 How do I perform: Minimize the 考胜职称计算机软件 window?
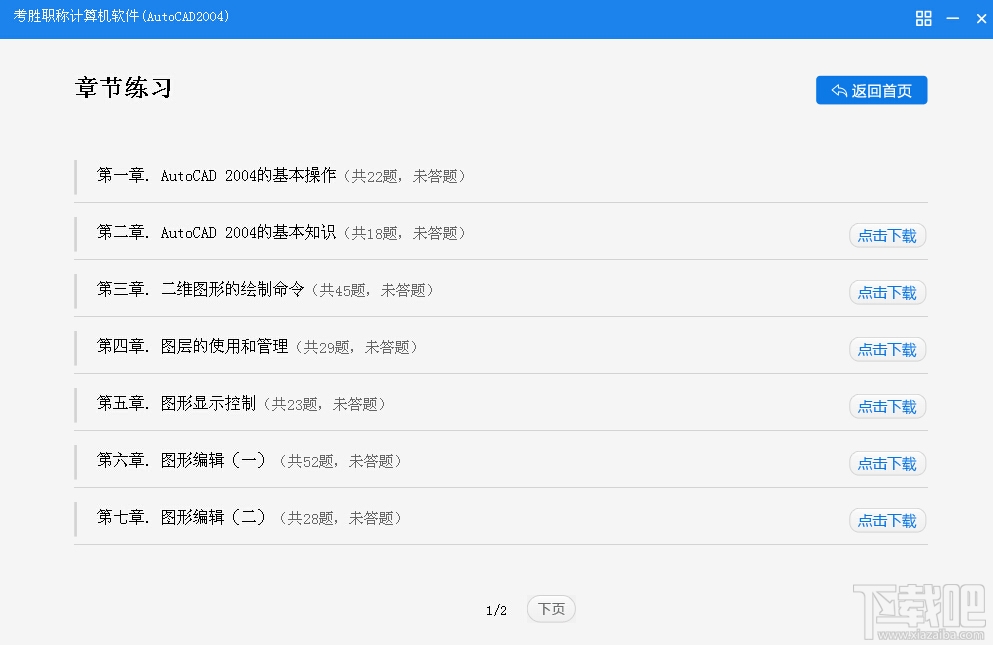[952, 18]
